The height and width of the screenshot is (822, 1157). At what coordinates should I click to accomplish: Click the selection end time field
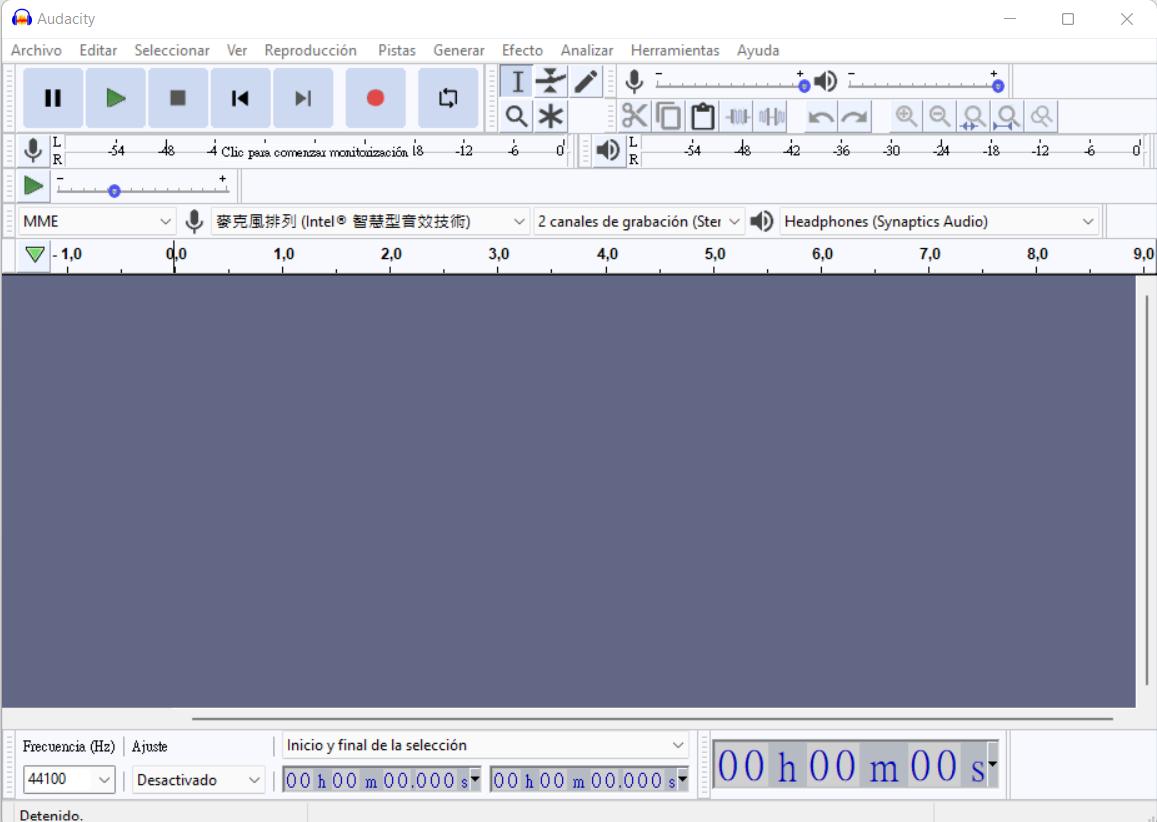pos(583,780)
